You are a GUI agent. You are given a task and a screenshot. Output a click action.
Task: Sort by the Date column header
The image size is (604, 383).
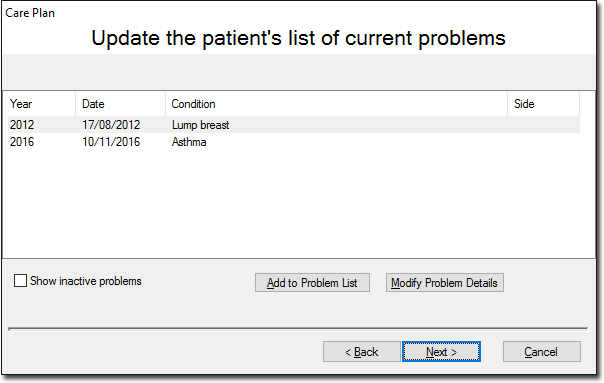point(121,104)
